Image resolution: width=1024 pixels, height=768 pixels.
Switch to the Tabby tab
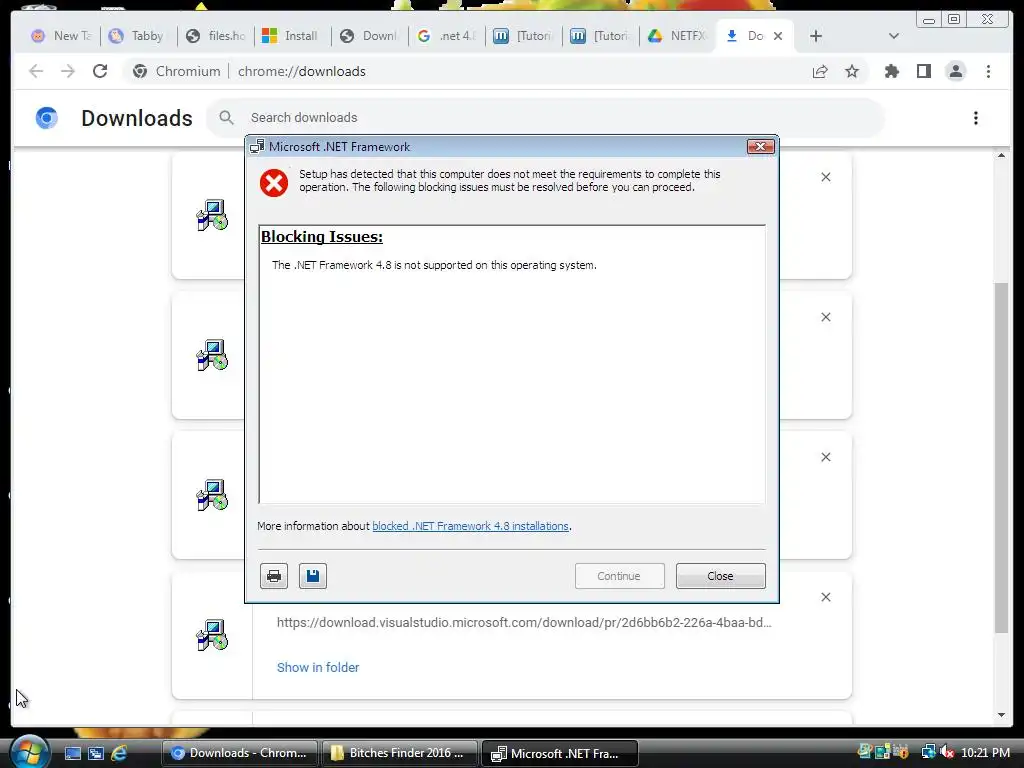click(138, 36)
